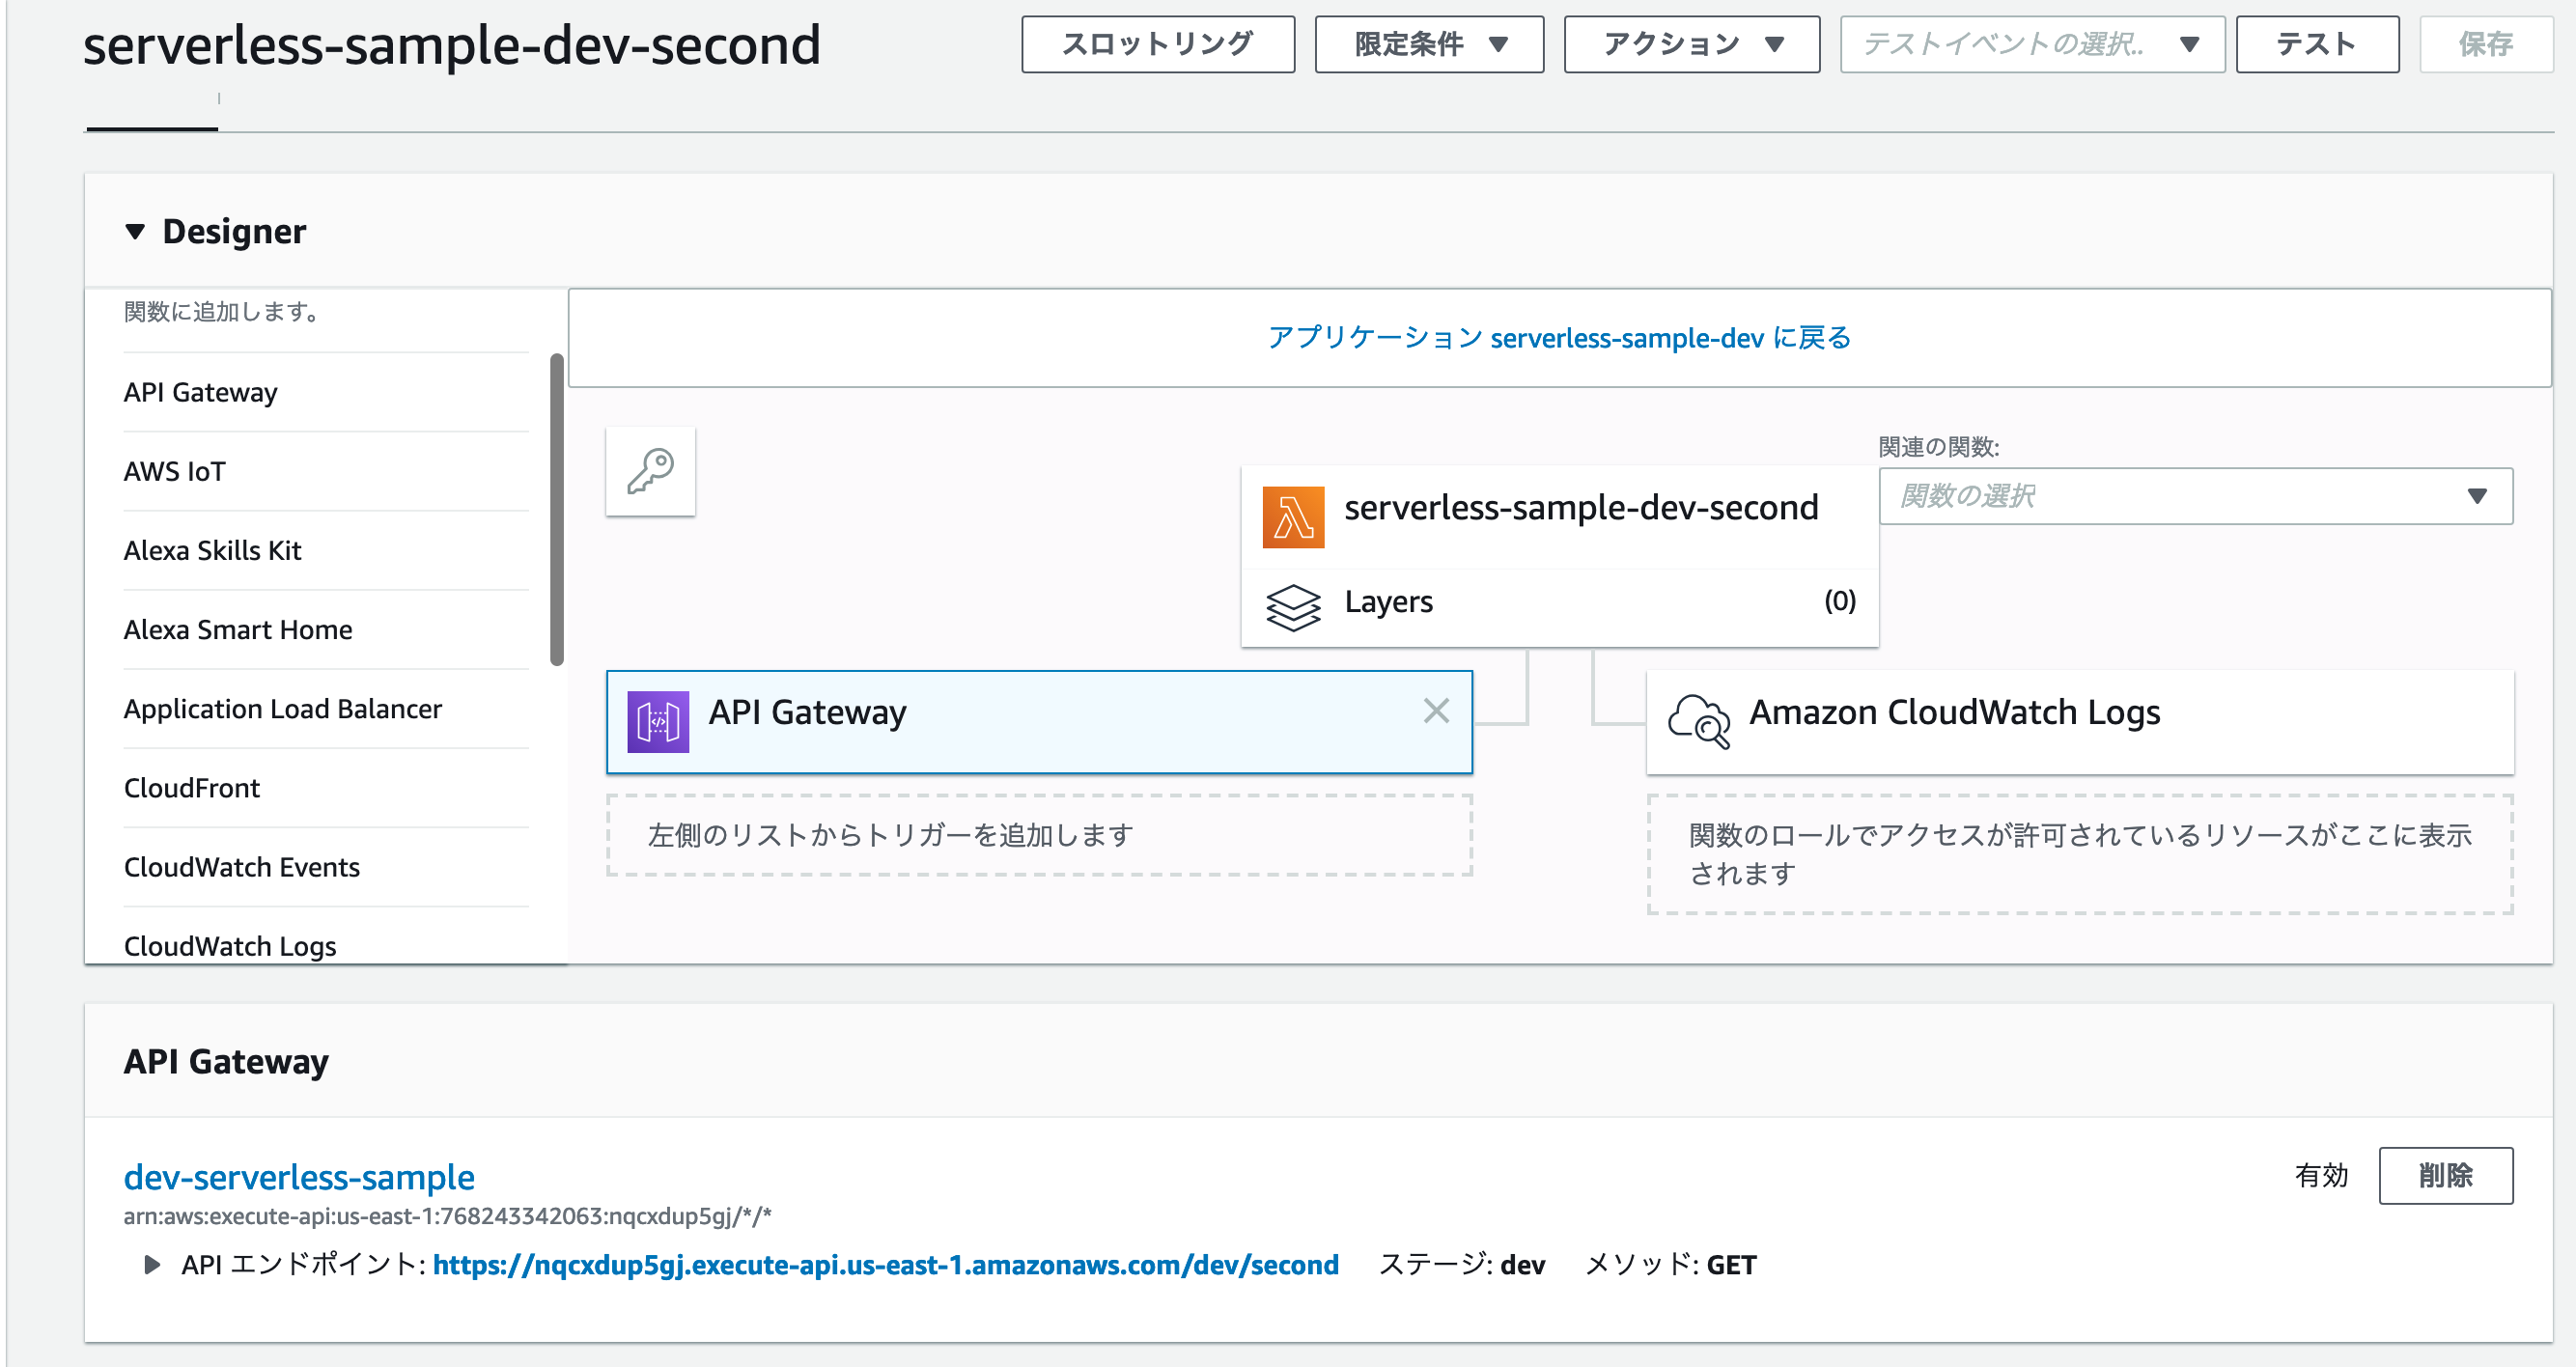Viewport: 2576px width, 1367px height.
Task: Open the テストイベントの選択 dropdown
Action: (x=2031, y=44)
